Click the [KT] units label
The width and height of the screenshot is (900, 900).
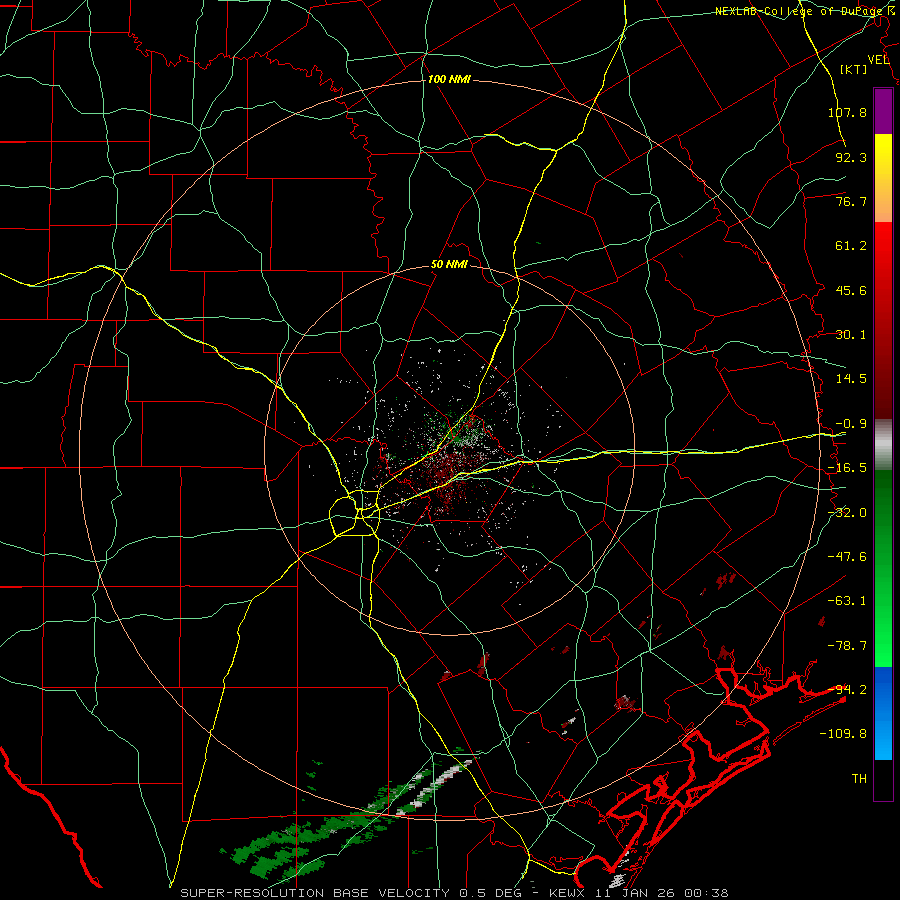point(854,69)
